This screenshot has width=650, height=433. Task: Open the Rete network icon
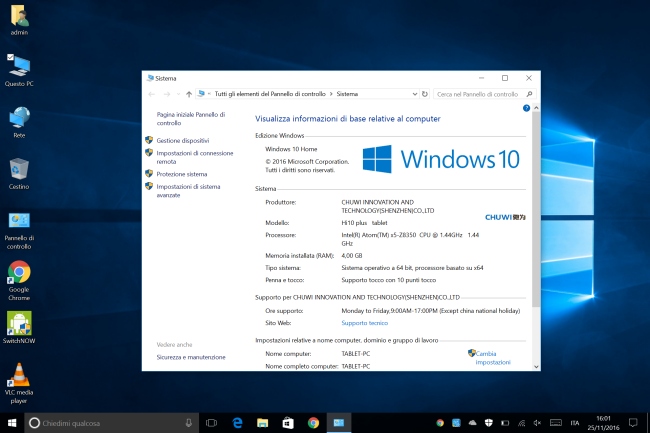(x=19, y=122)
